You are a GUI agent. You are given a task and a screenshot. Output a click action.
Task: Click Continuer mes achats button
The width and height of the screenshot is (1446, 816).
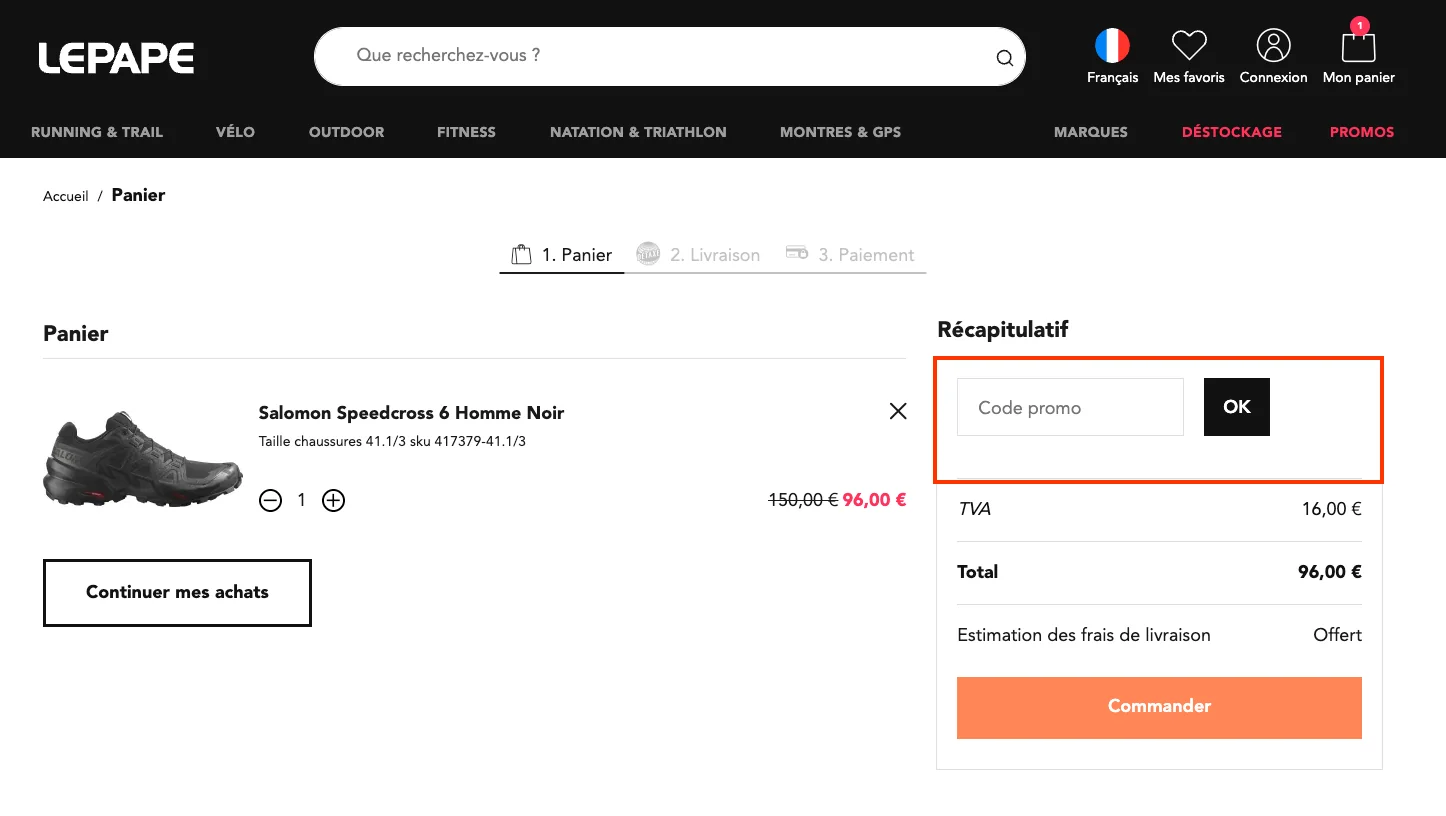[177, 592]
